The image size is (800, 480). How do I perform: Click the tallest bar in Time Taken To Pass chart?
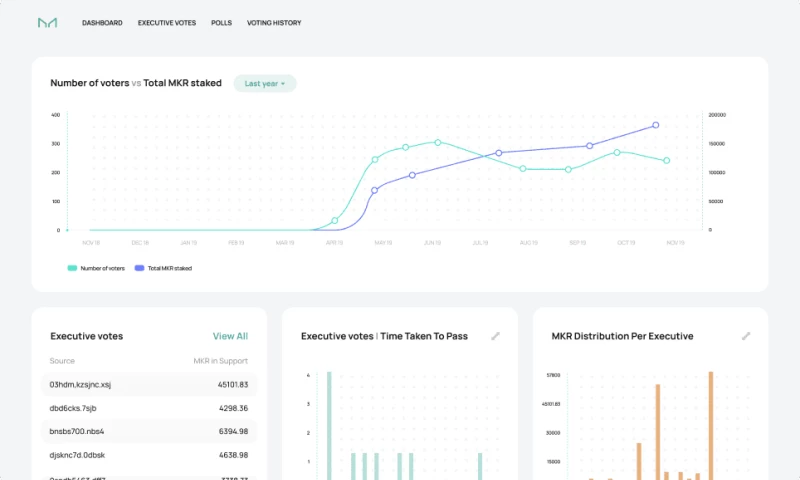pyautogui.click(x=329, y=425)
